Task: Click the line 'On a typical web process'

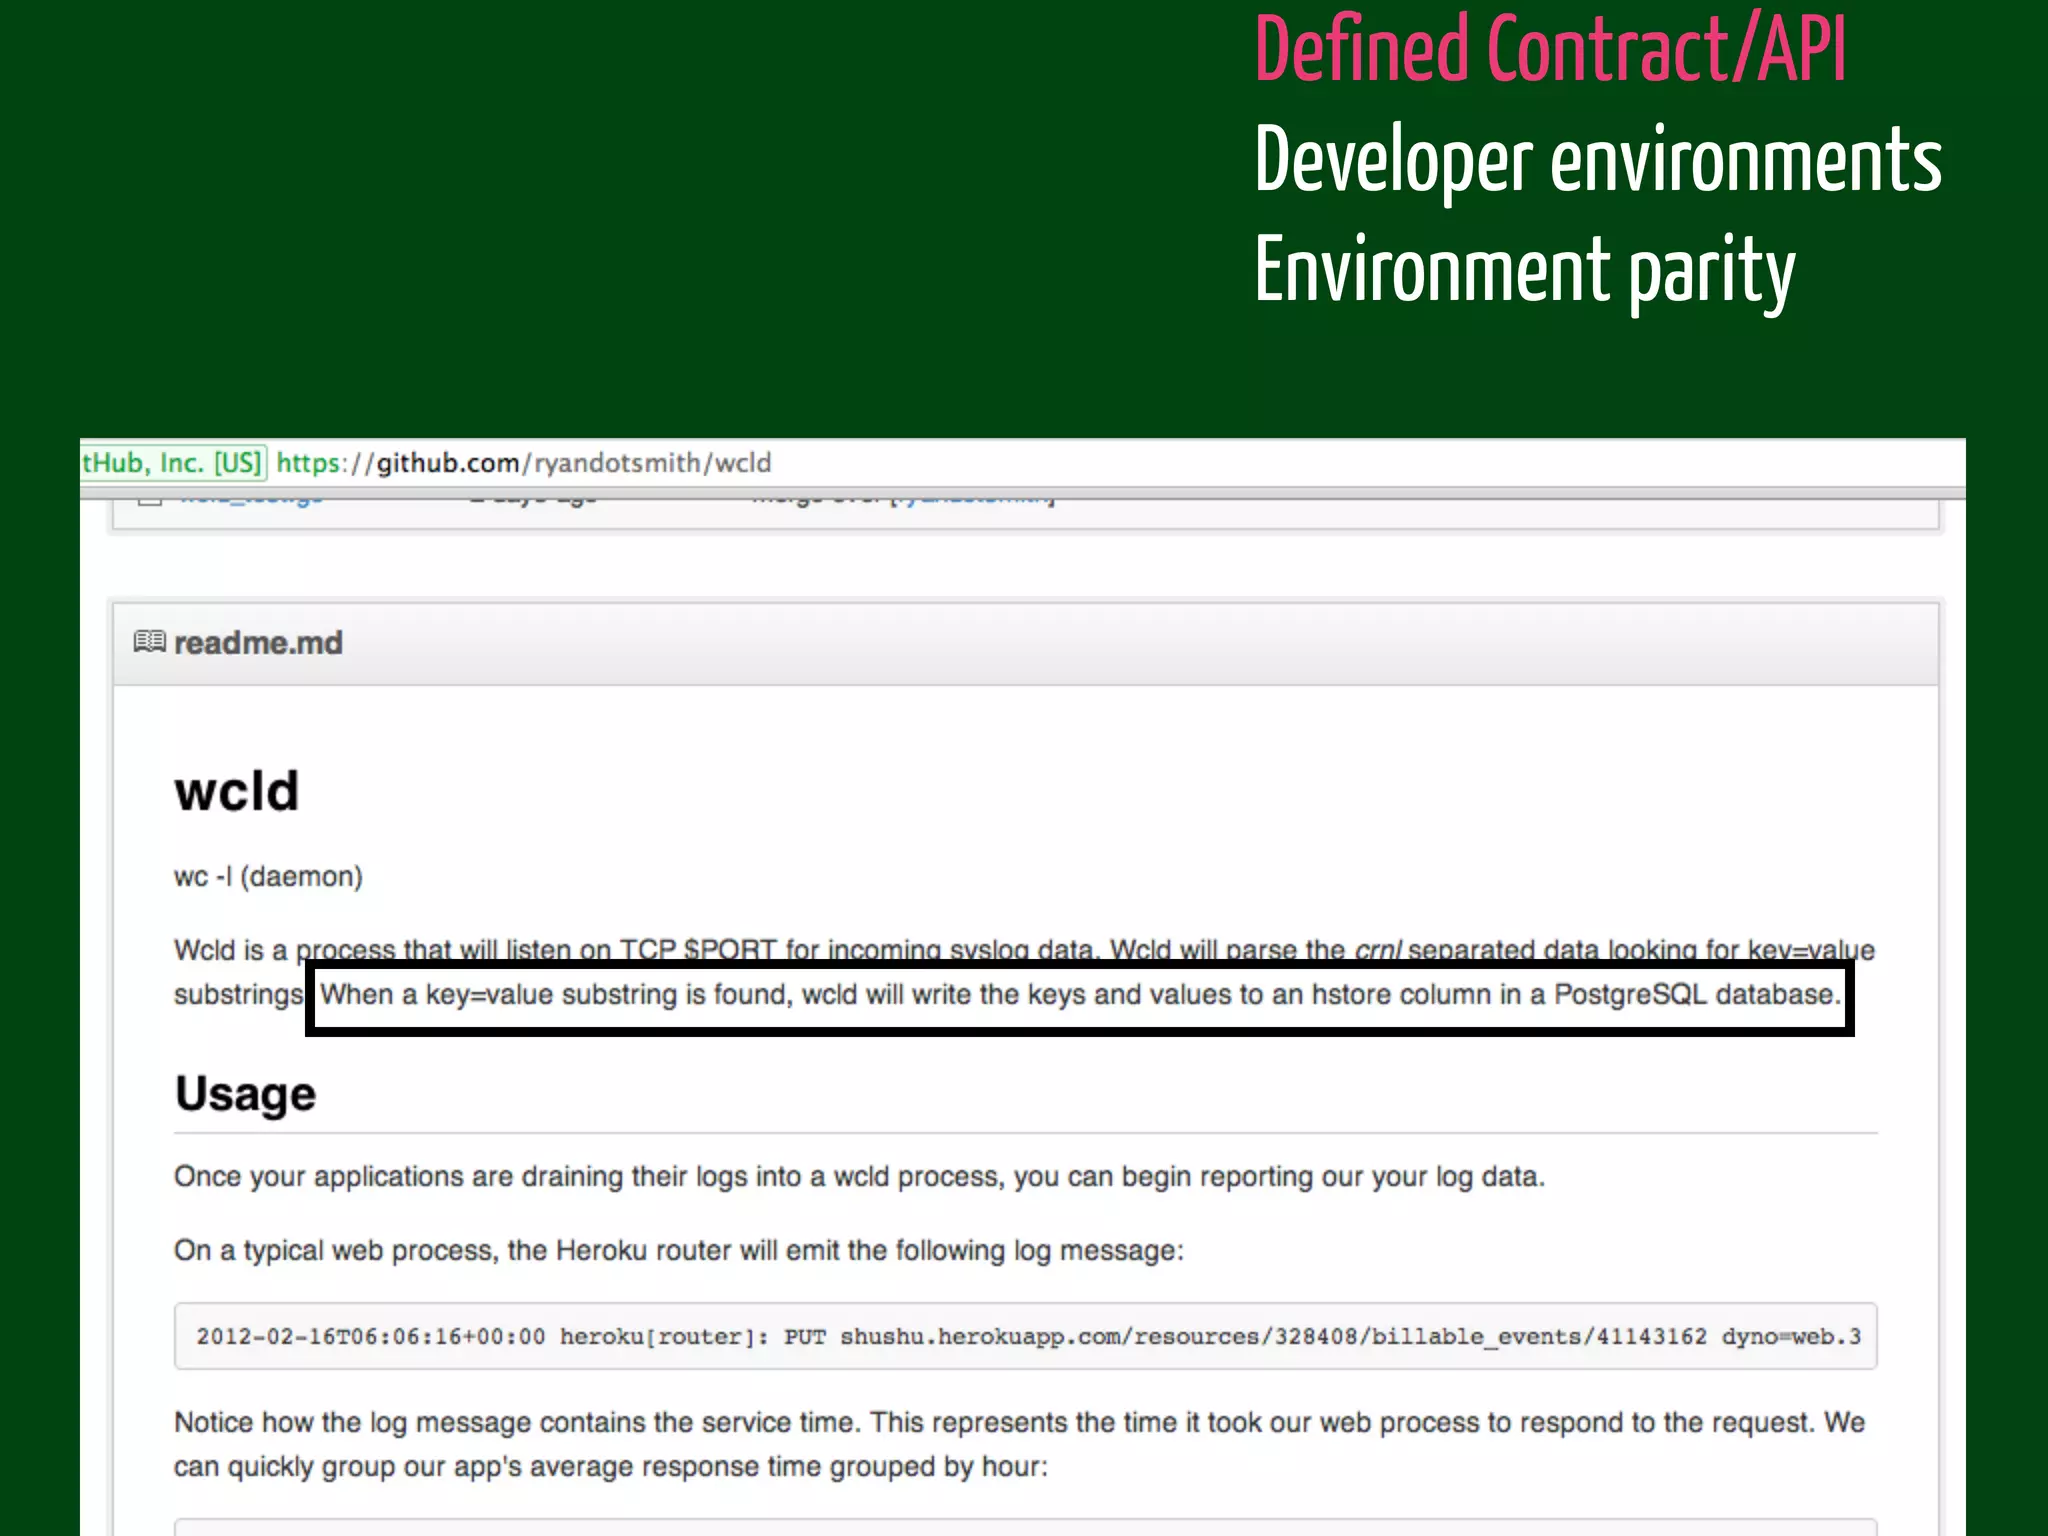Action: pos(678,1250)
